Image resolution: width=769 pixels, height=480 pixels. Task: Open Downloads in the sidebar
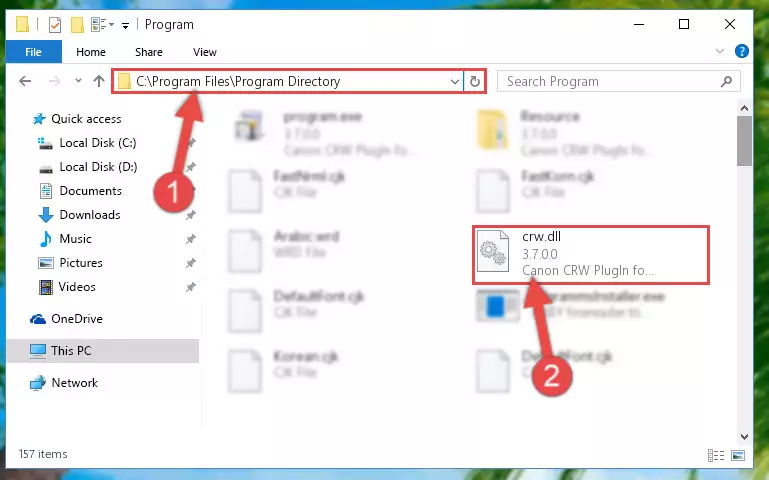90,215
